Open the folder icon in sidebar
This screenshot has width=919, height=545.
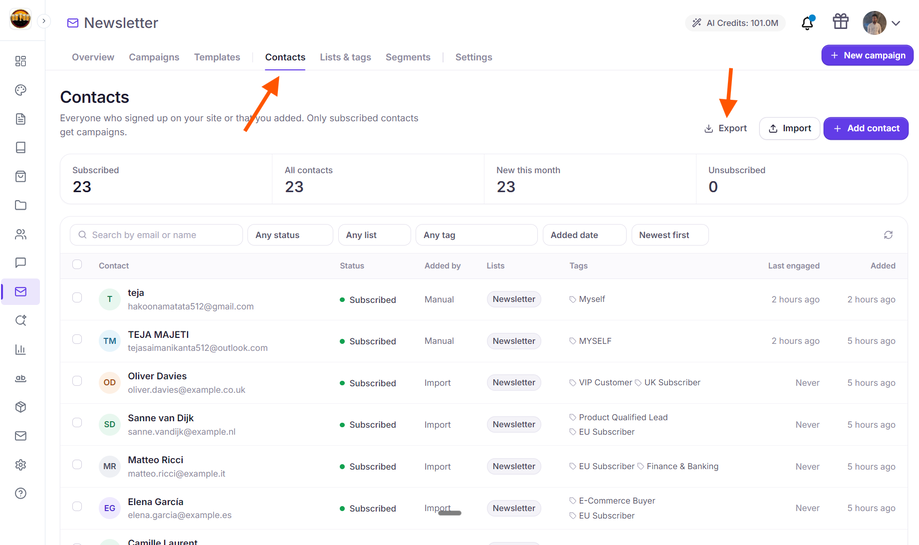21,205
